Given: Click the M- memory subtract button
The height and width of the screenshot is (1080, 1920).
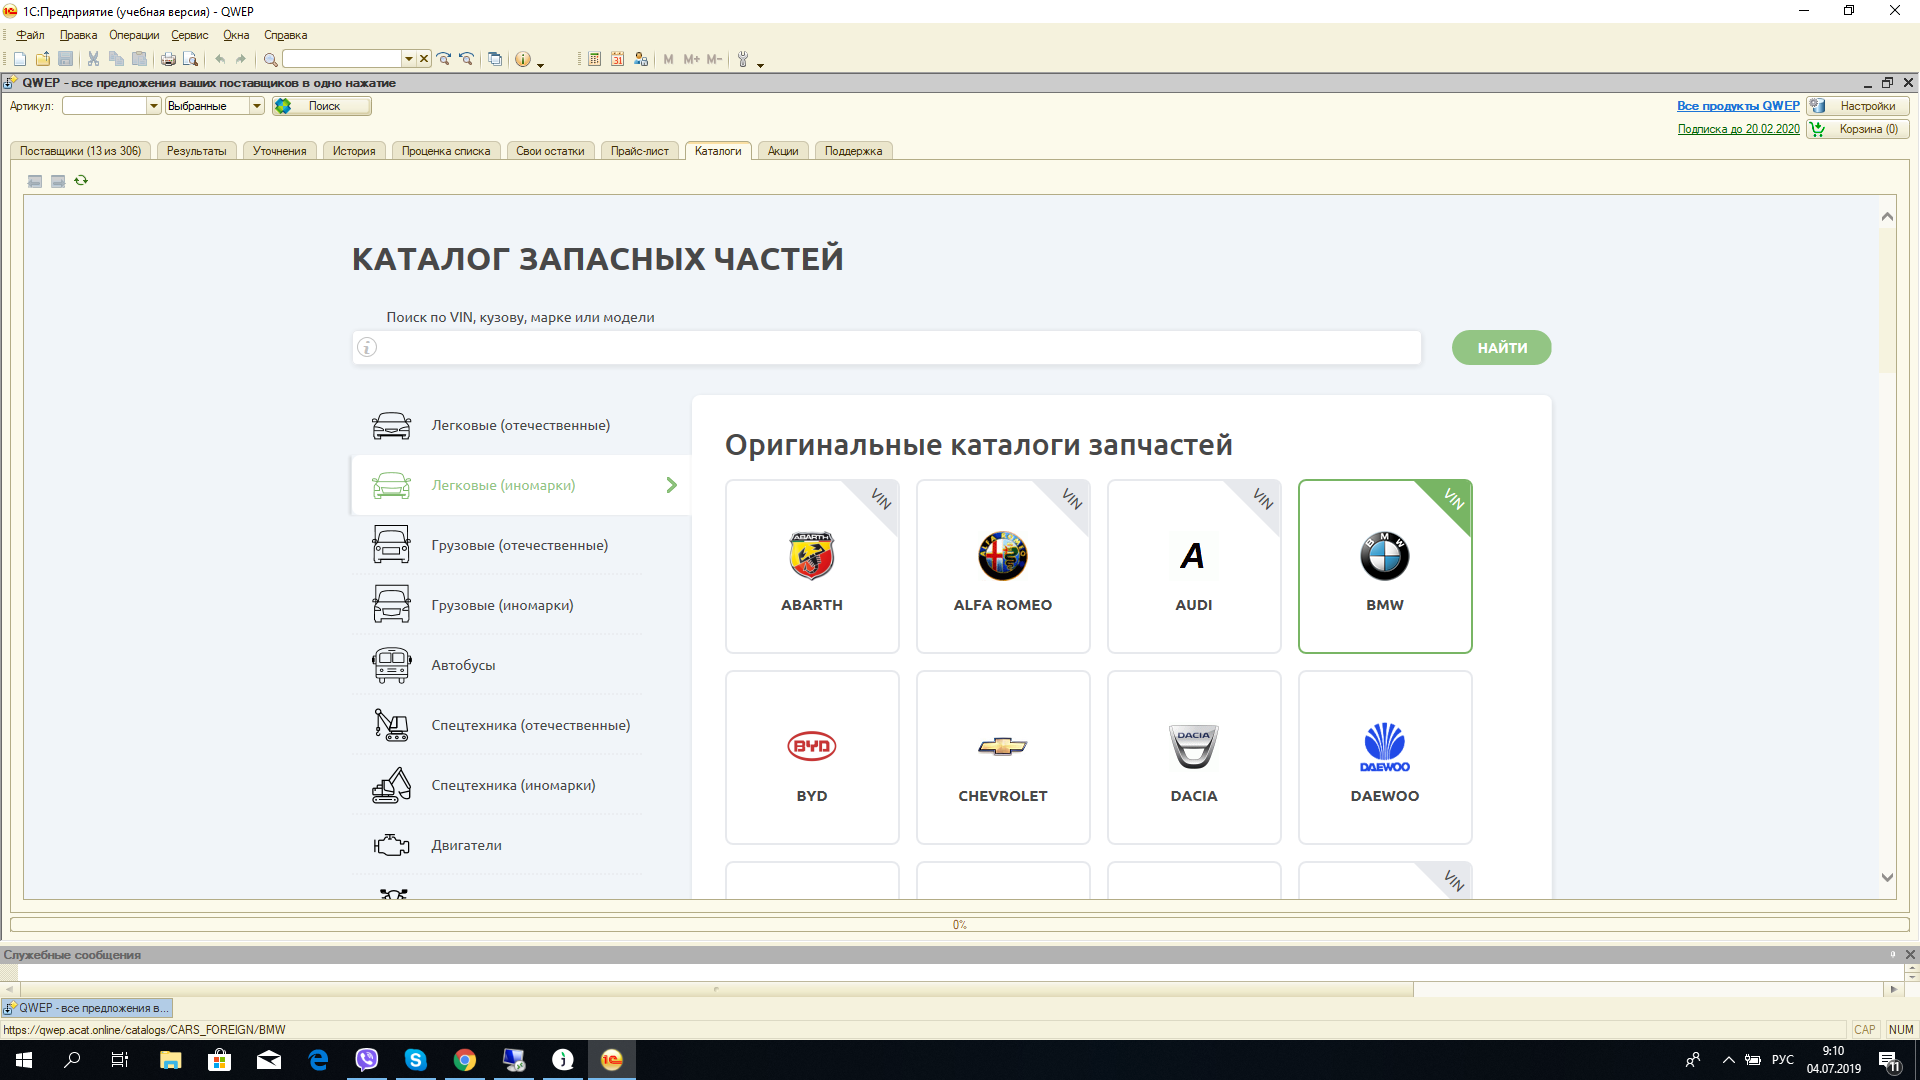Looking at the screenshot, I should point(714,59).
